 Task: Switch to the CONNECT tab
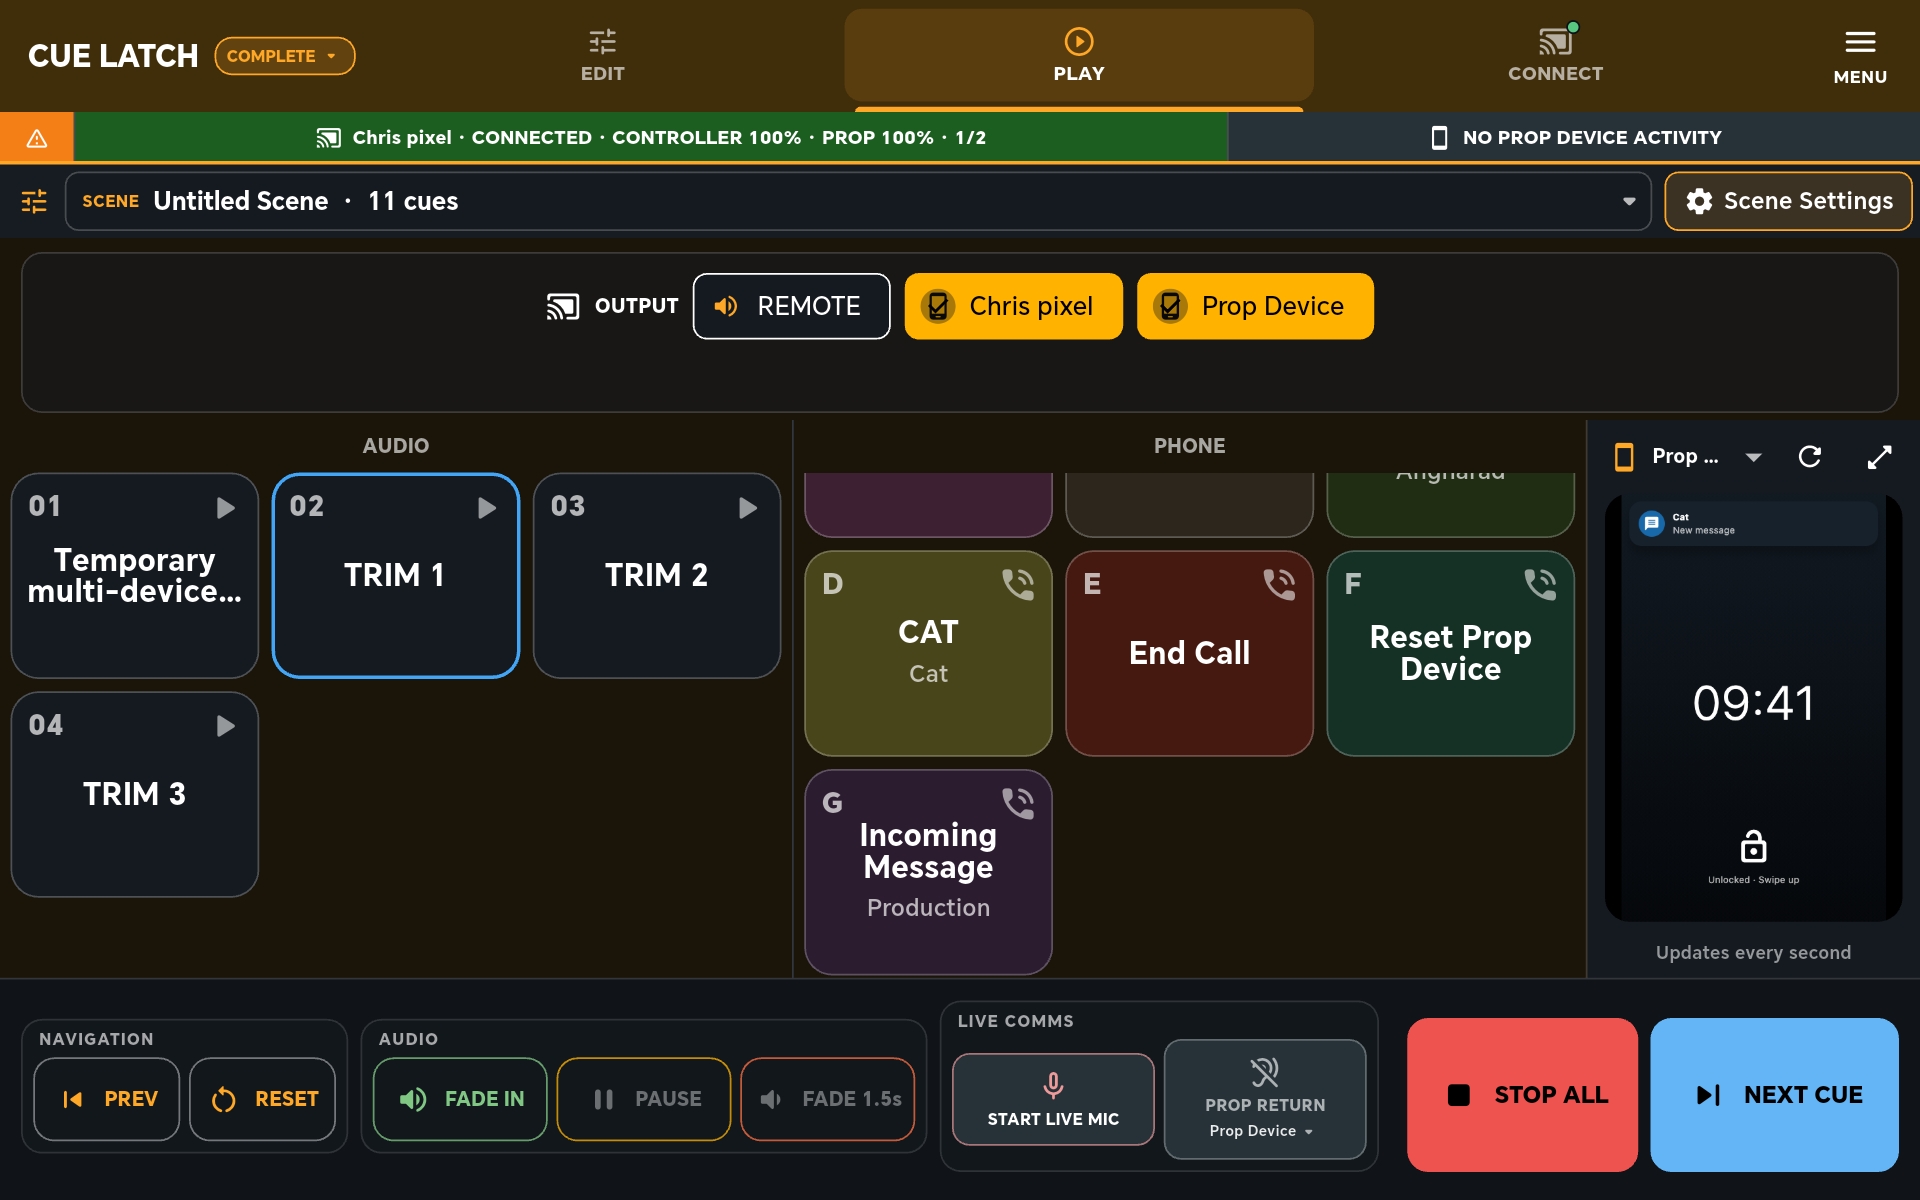1555,56
